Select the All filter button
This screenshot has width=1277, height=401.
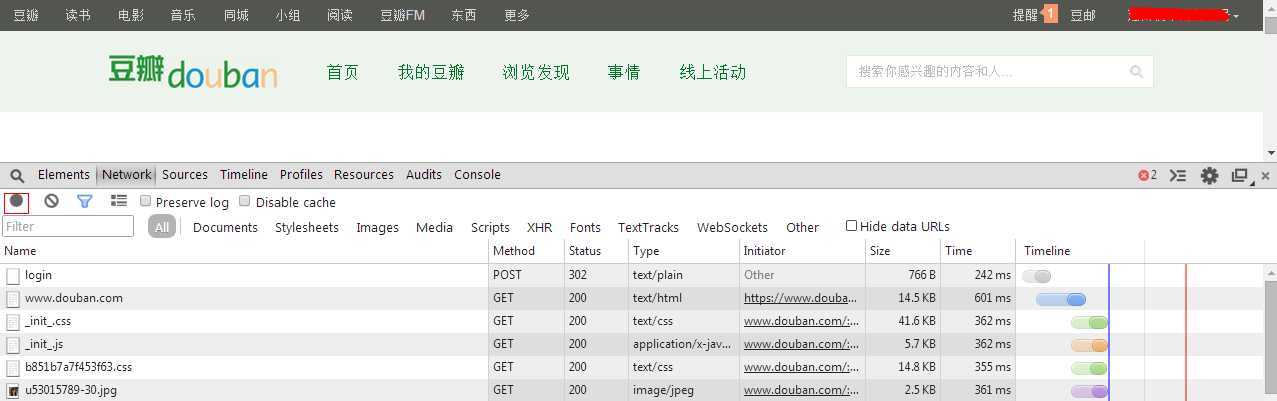pyautogui.click(x=162, y=227)
